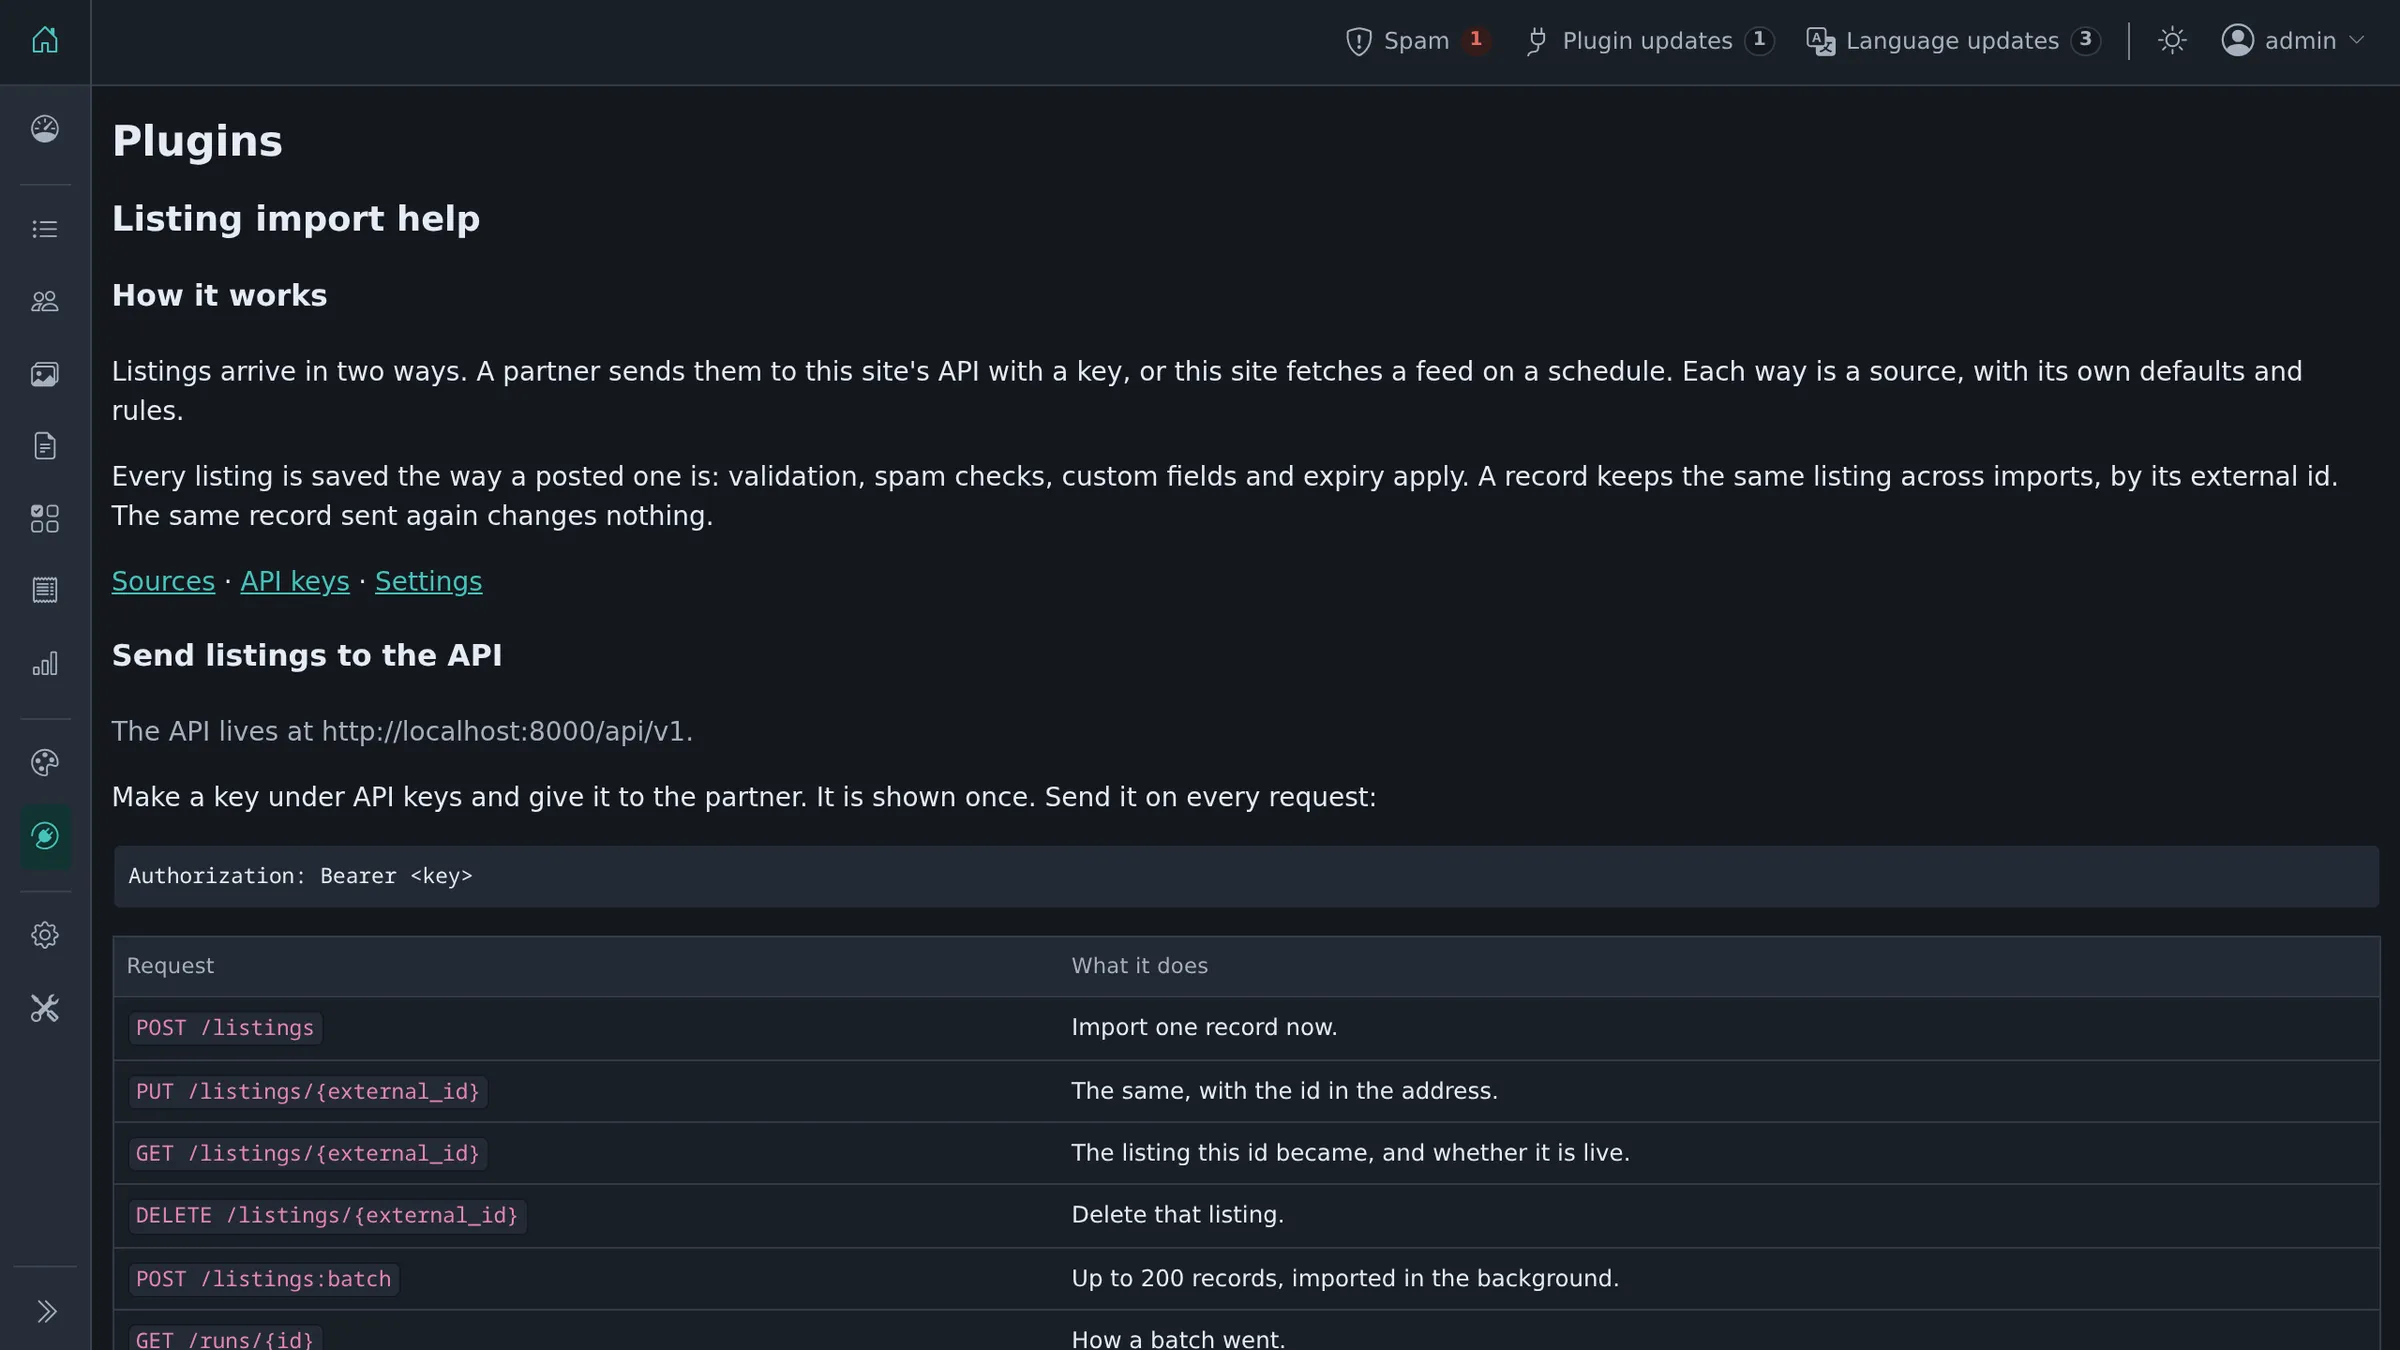This screenshot has width=2400, height=1350.
Task: Click the Spam shield icon
Action: pos(1358,41)
